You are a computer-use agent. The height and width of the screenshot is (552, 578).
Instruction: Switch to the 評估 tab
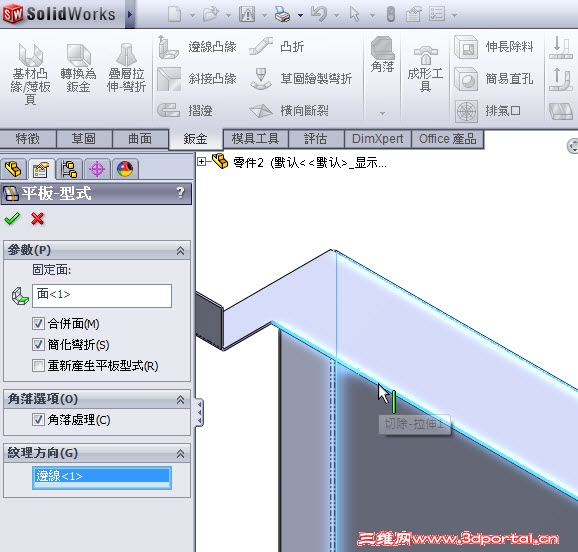click(x=316, y=139)
